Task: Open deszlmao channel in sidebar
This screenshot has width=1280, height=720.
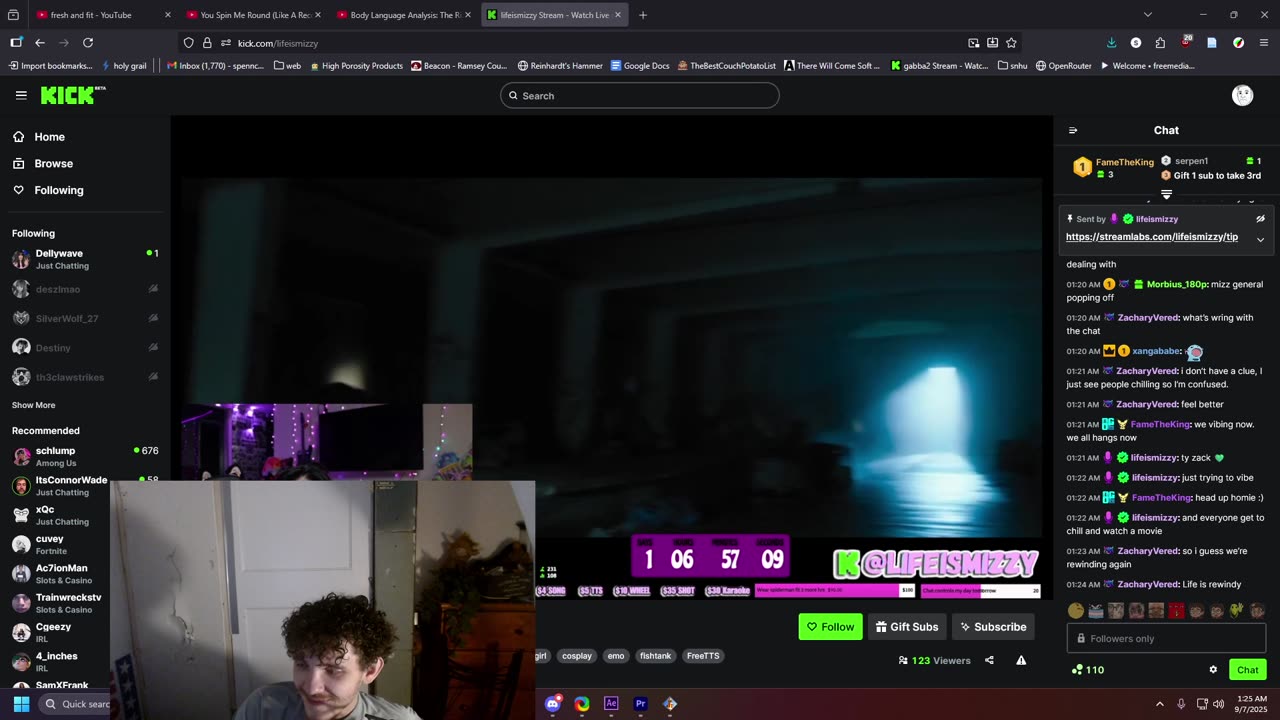Action: (85, 289)
